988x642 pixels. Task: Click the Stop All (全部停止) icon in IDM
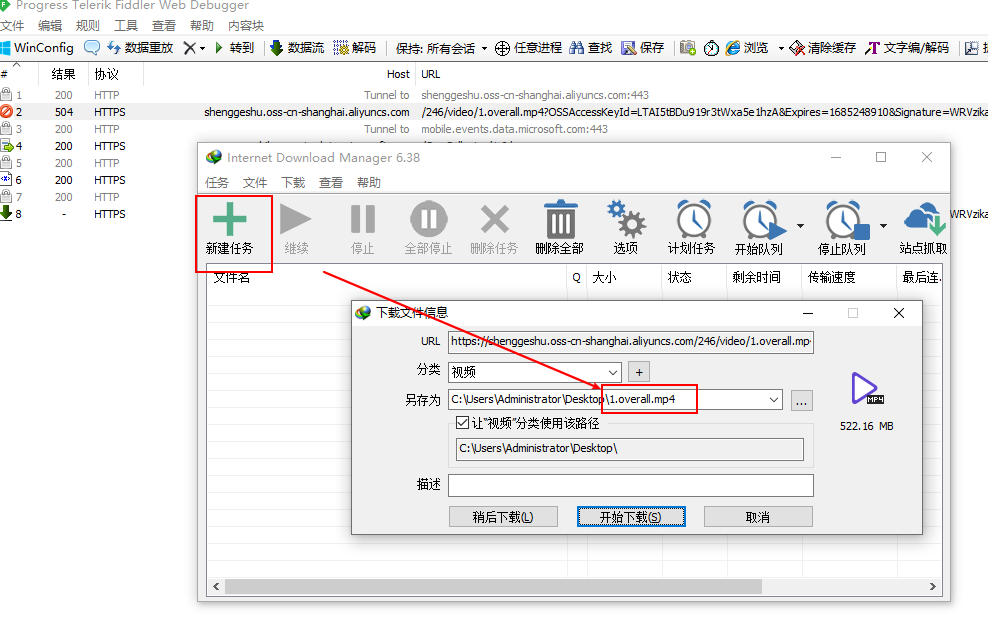tap(428, 219)
